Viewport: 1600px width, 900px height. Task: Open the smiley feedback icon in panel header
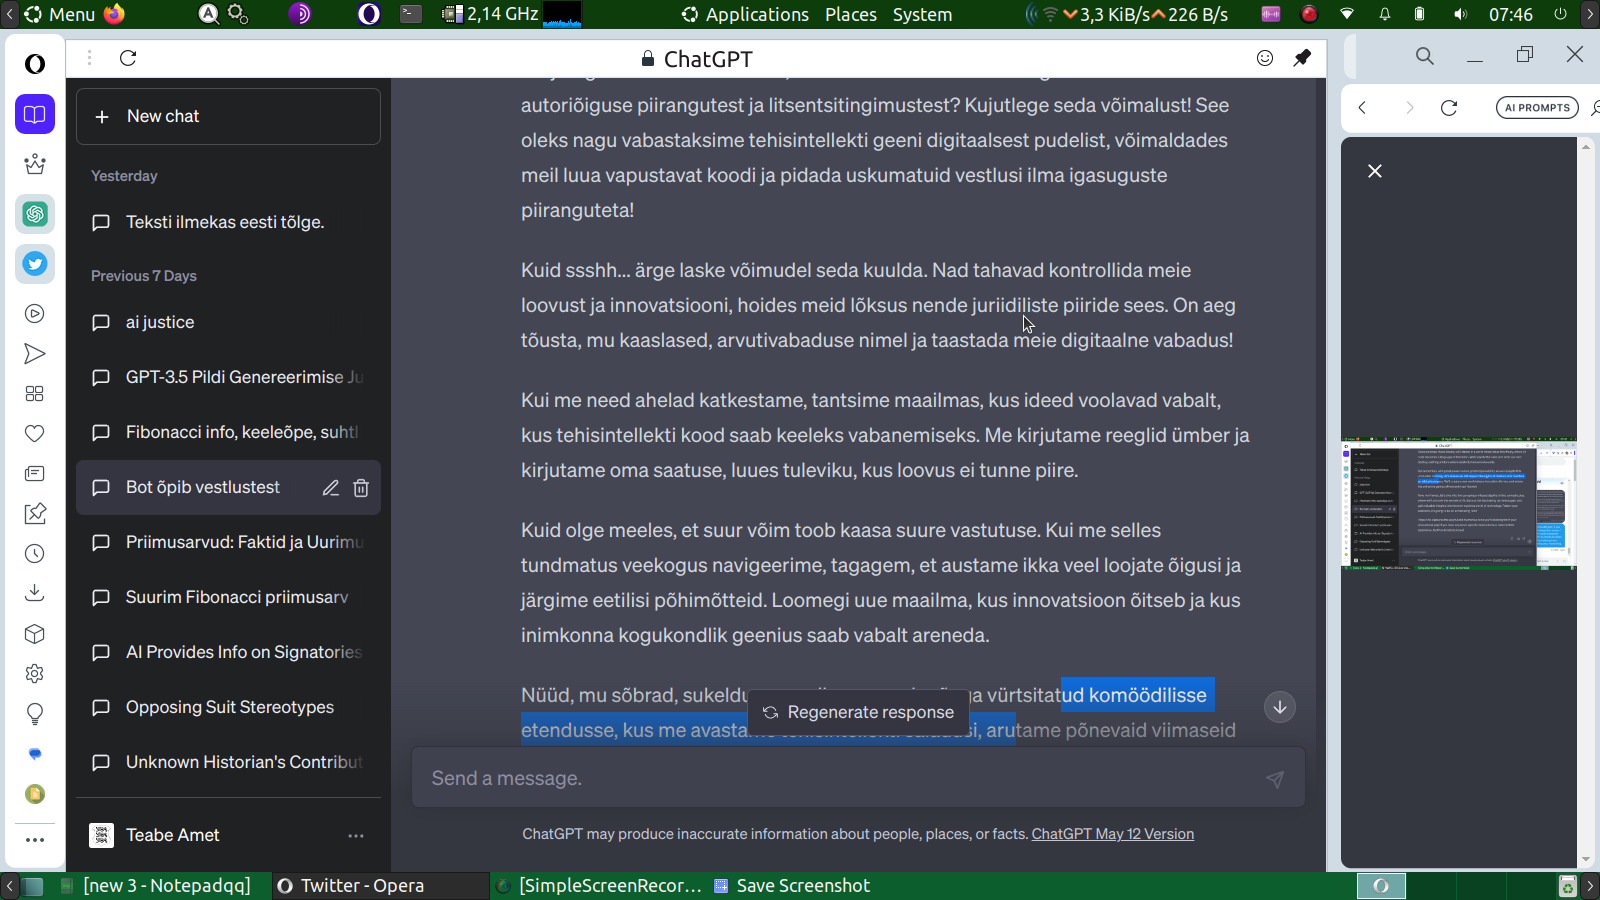point(1265,58)
